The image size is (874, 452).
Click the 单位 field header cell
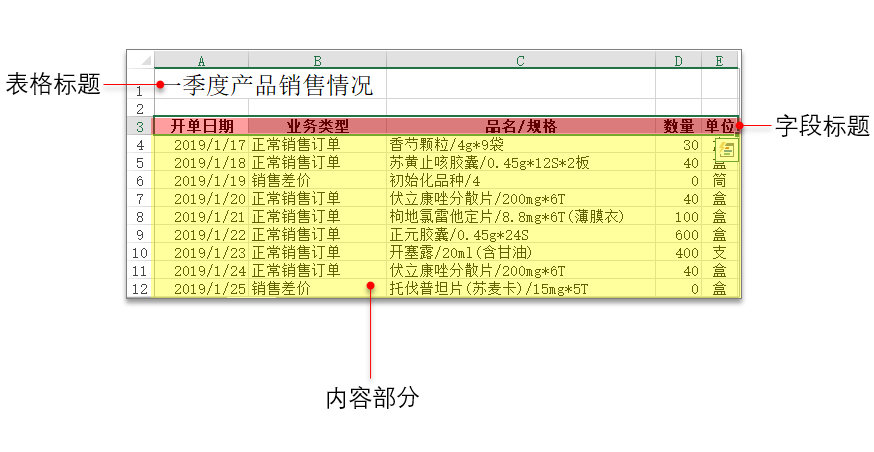pos(720,126)
